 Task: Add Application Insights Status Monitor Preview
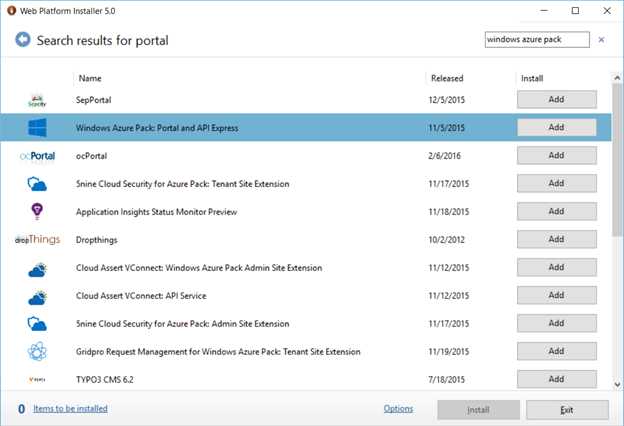coord(557,211)
